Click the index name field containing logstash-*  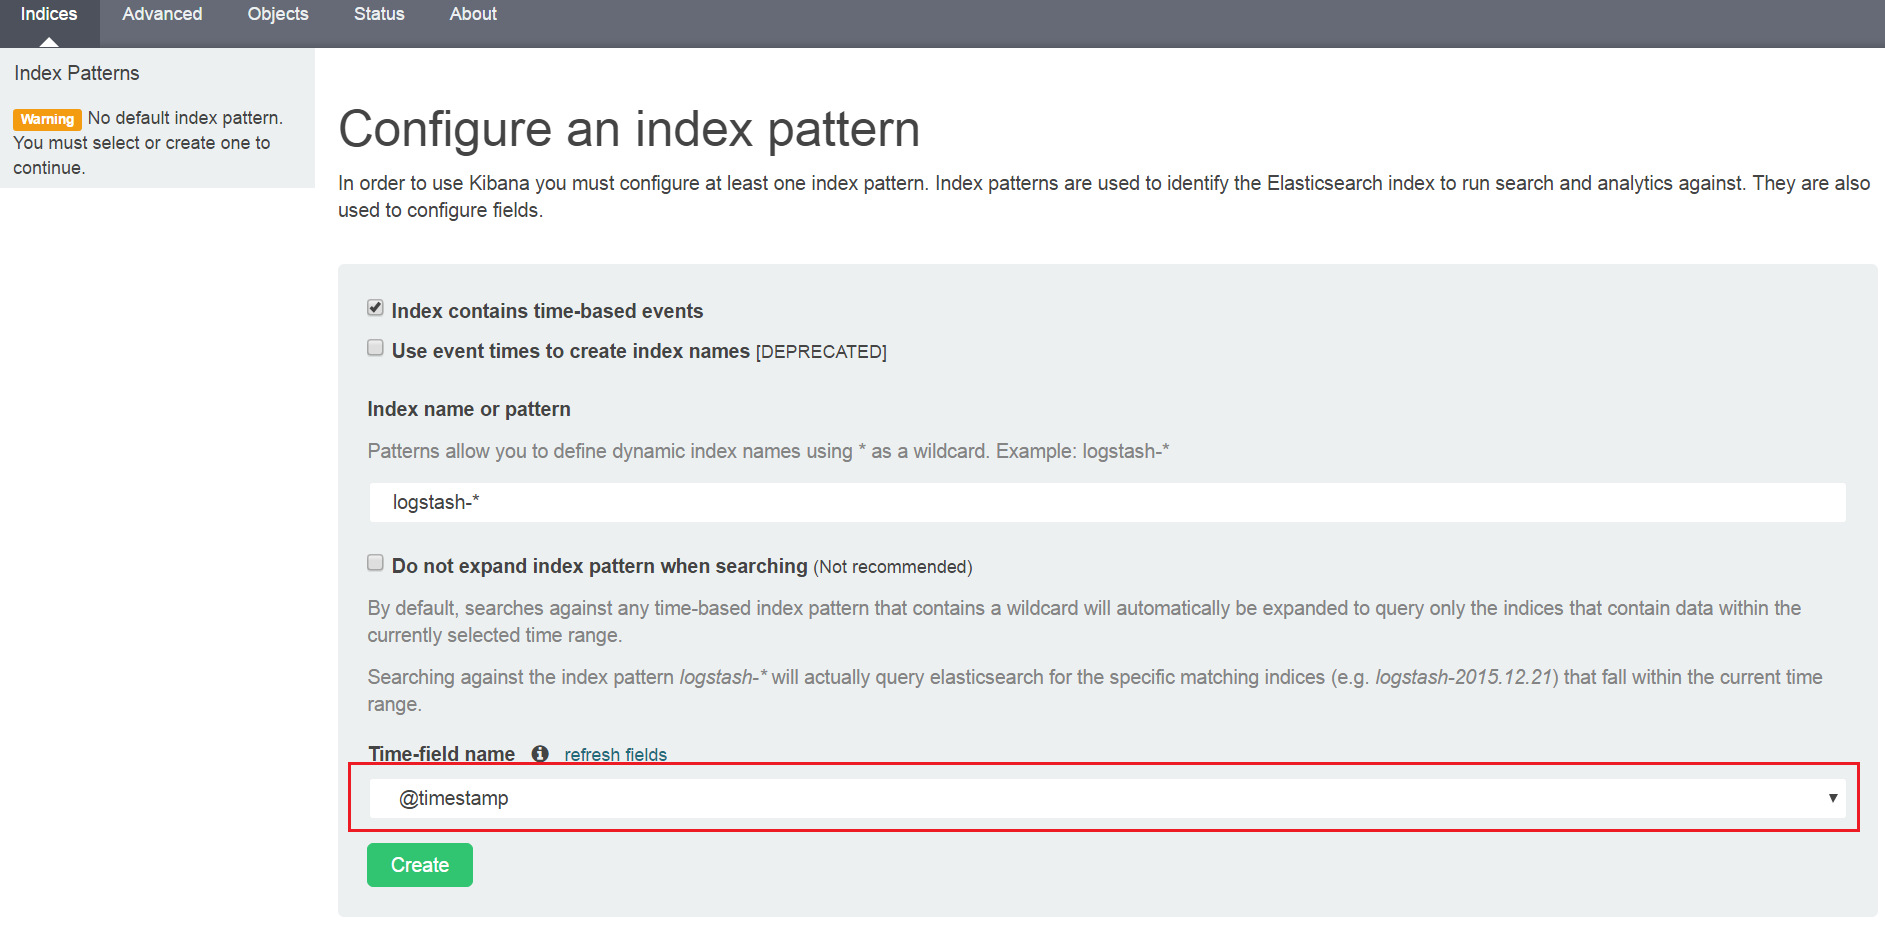point(1107,502)
